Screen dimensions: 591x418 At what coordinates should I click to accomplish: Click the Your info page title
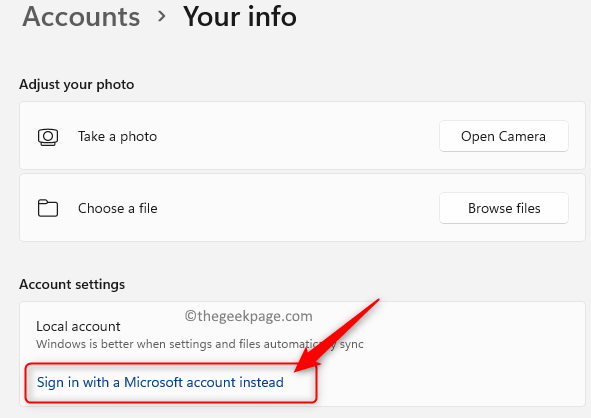[240, 17]
